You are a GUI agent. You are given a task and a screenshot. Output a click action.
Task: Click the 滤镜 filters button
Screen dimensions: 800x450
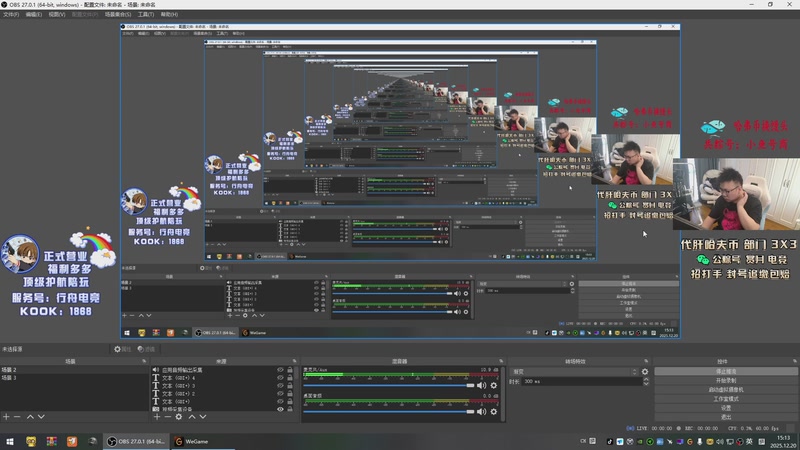146,349
